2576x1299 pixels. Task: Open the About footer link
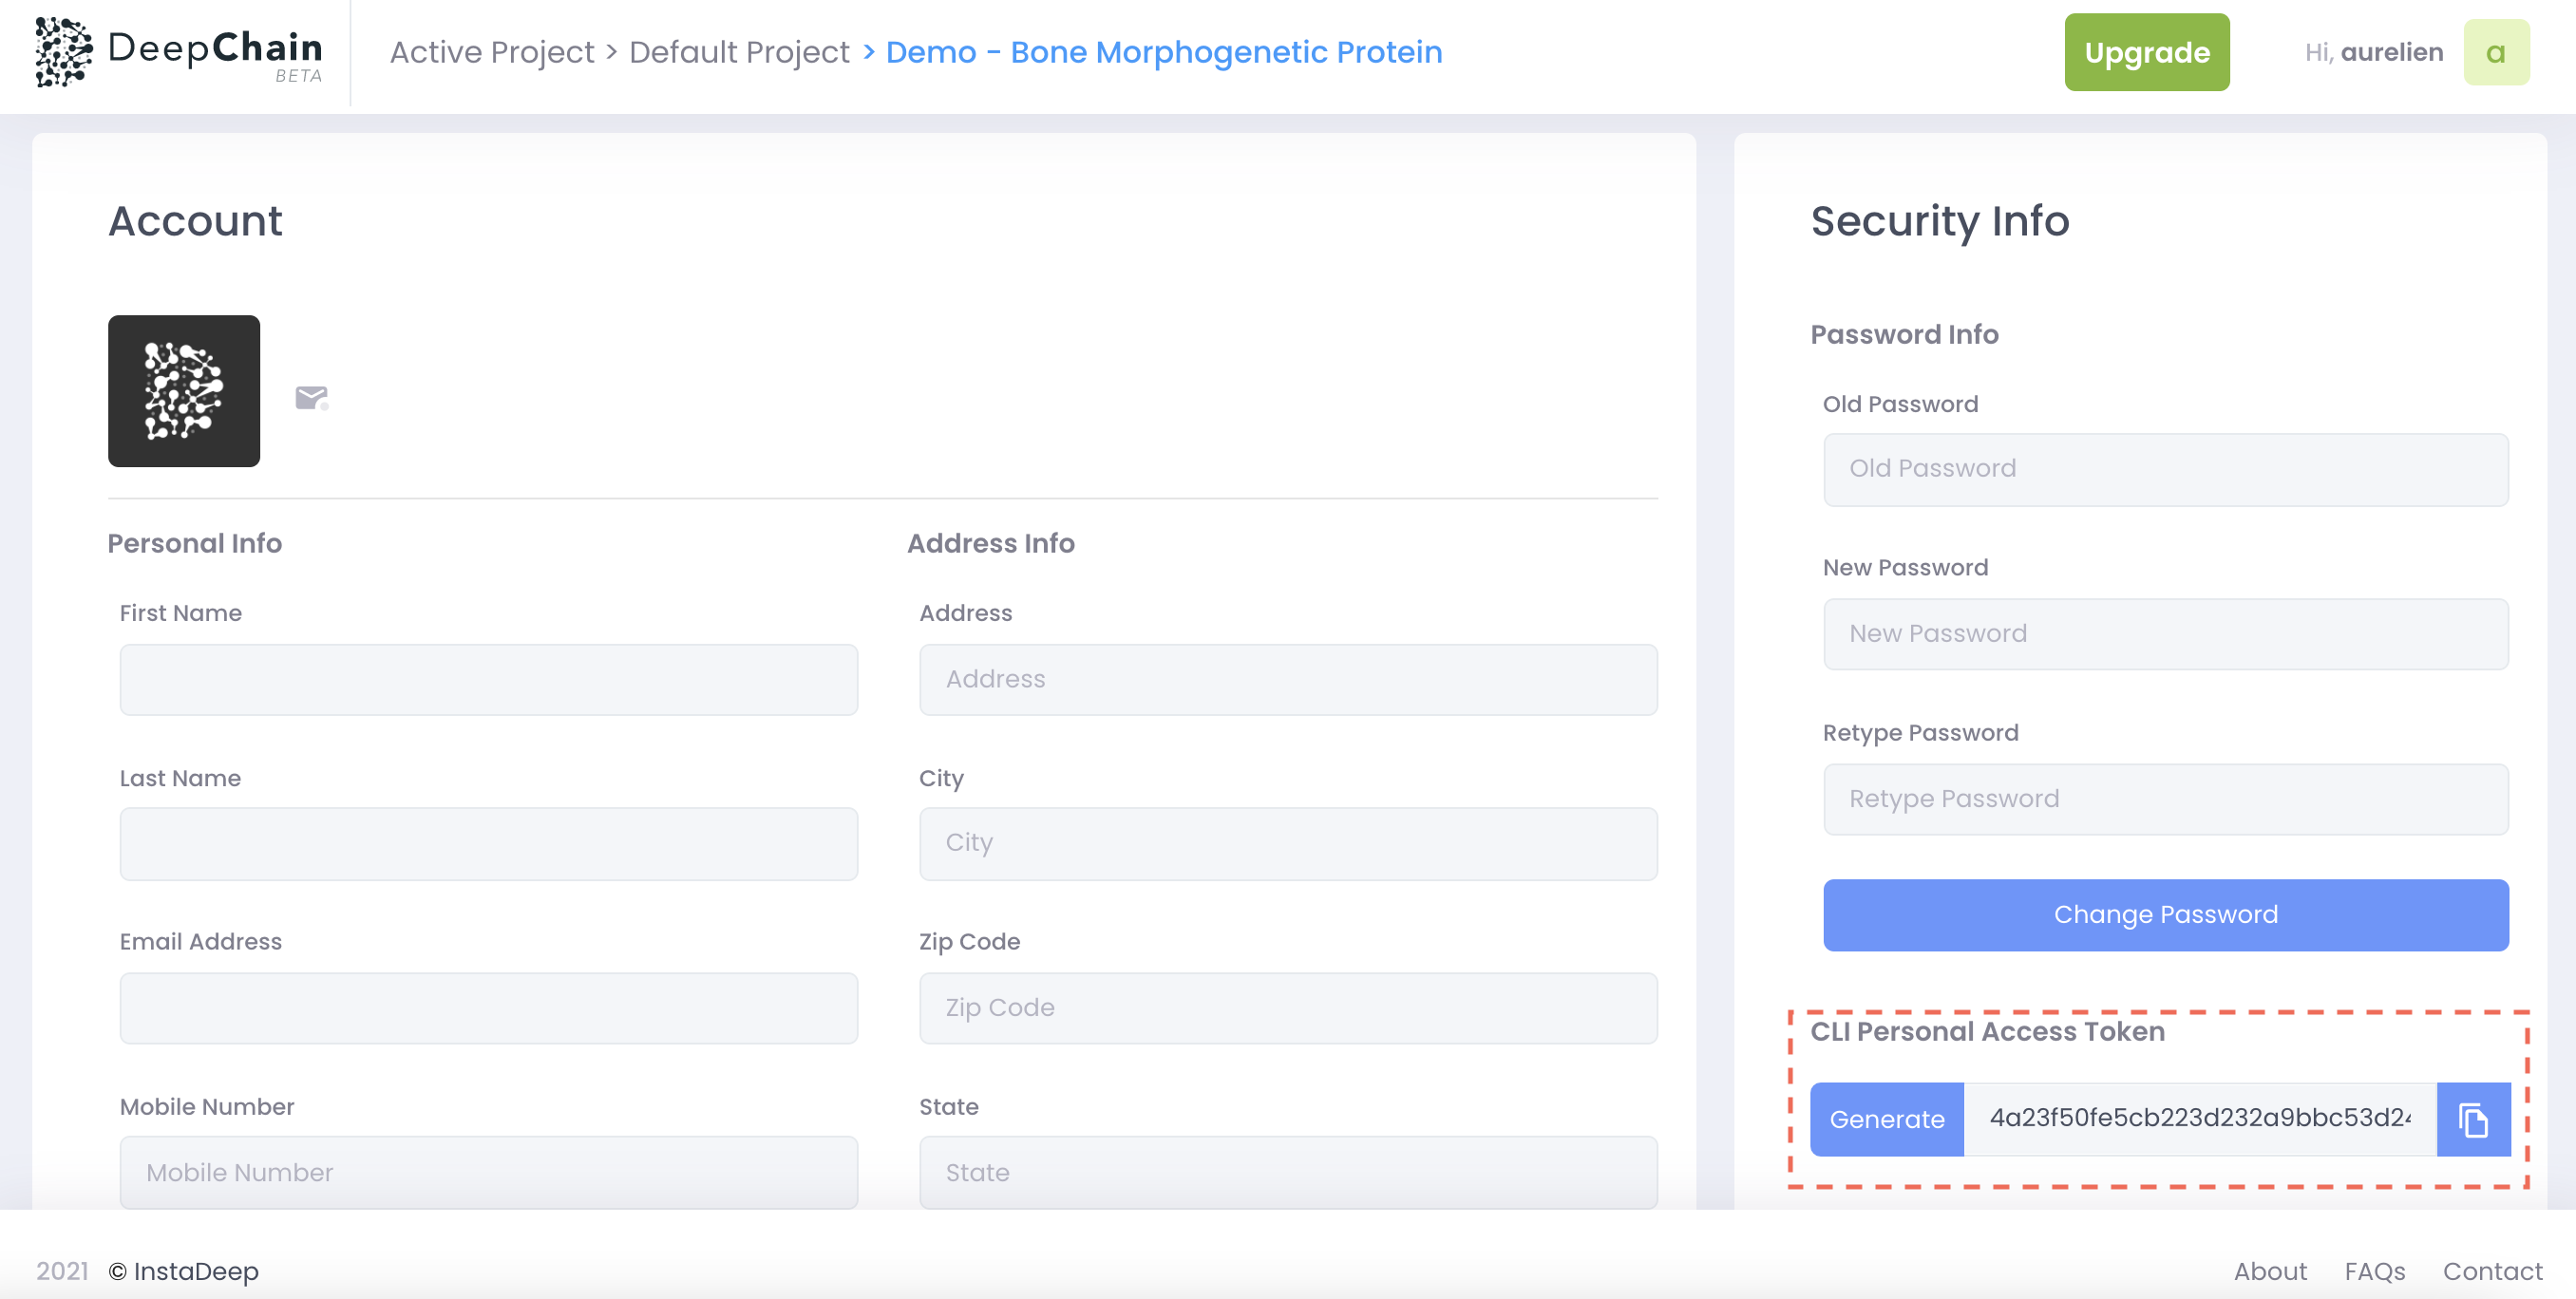[2270, 1271]
